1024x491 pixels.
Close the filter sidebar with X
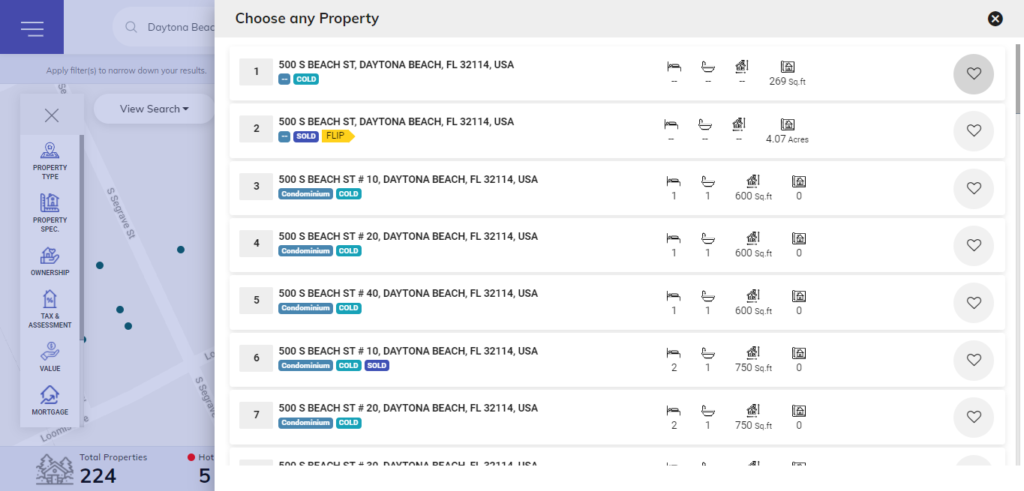52,116
